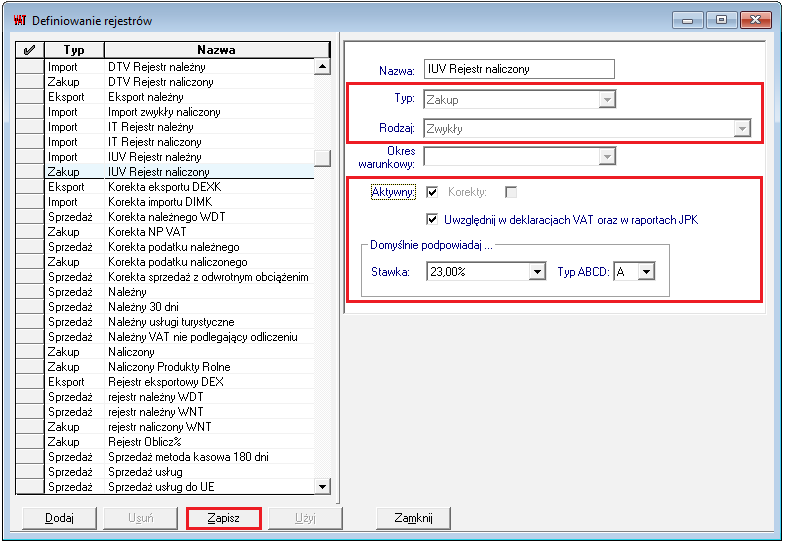The width and height of the screenshot is (786, 544).
Task: Expand the Stawka 23,00% dropdown
Action: [x=537, y=272]
